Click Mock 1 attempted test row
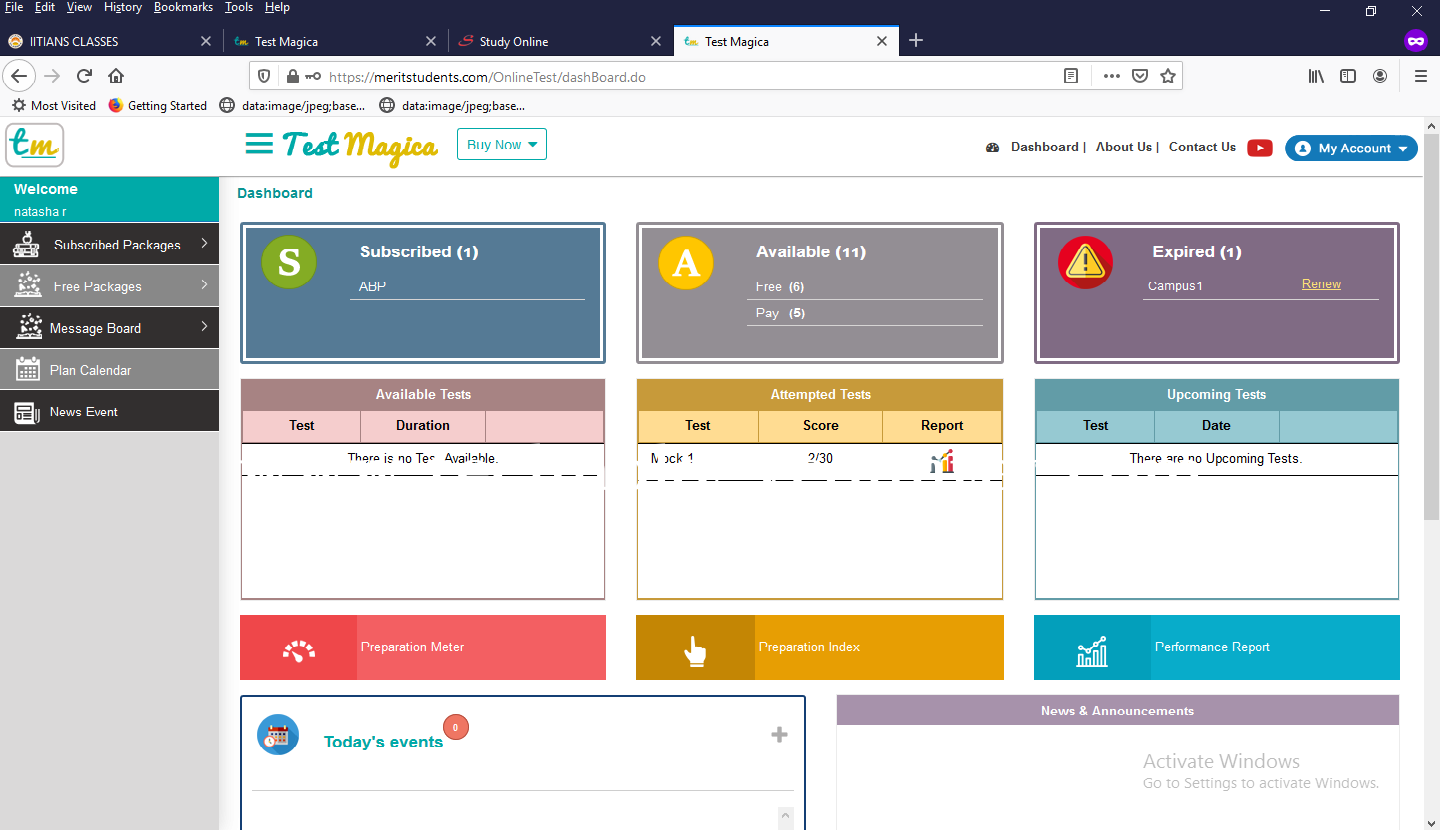 (x=820, y=459)
